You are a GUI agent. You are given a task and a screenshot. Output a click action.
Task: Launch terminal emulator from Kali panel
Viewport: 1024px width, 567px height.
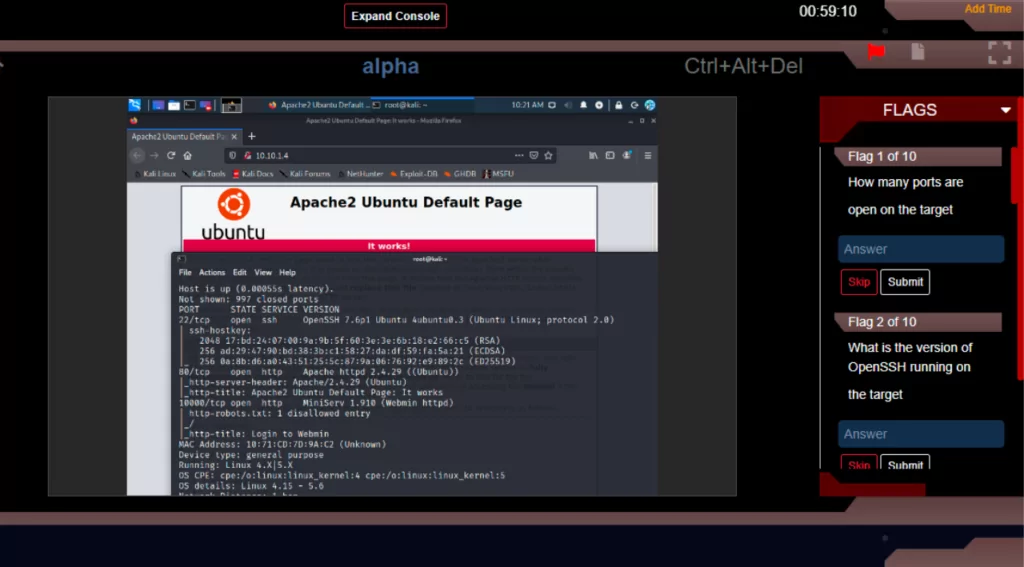(x=189, y=105)
